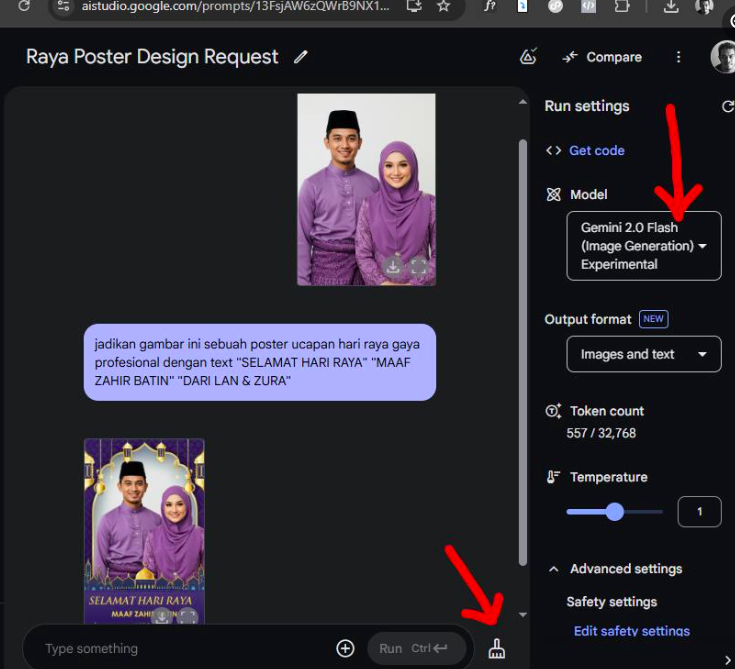This screenshot has width=735, height=669.
Task: Click the Indonesian prompt message bubble
Action: [x=260, y=362]
